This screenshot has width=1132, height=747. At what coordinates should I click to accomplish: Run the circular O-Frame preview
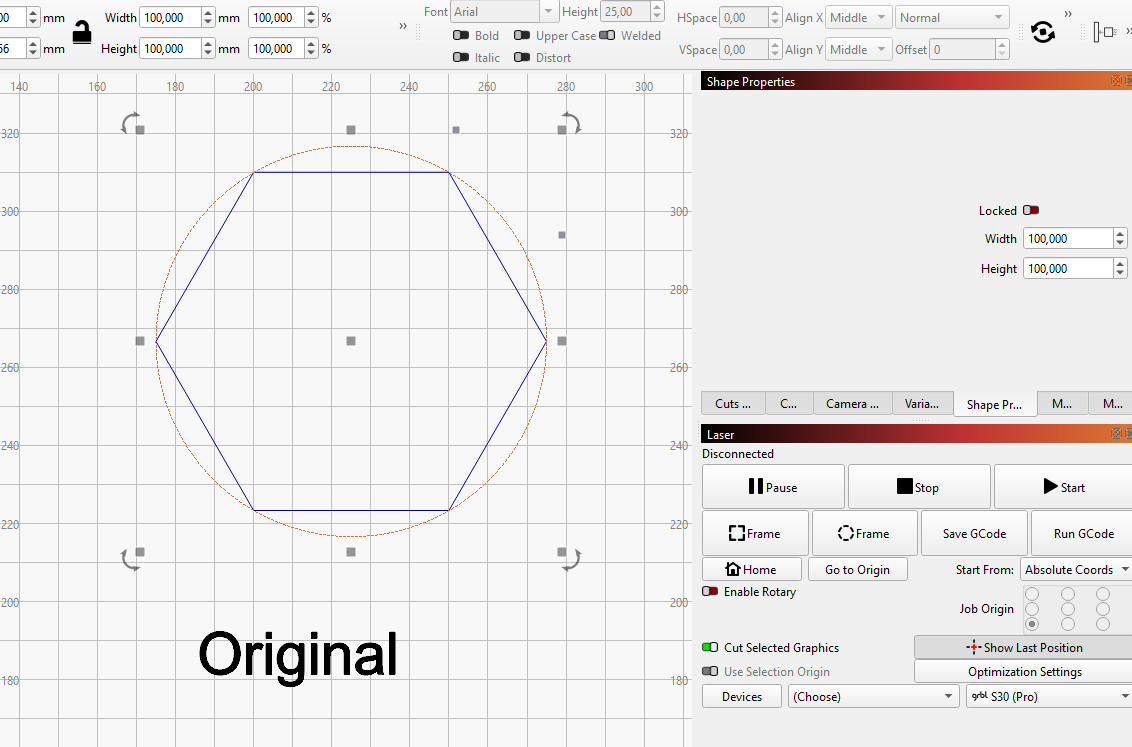point(864,533)
